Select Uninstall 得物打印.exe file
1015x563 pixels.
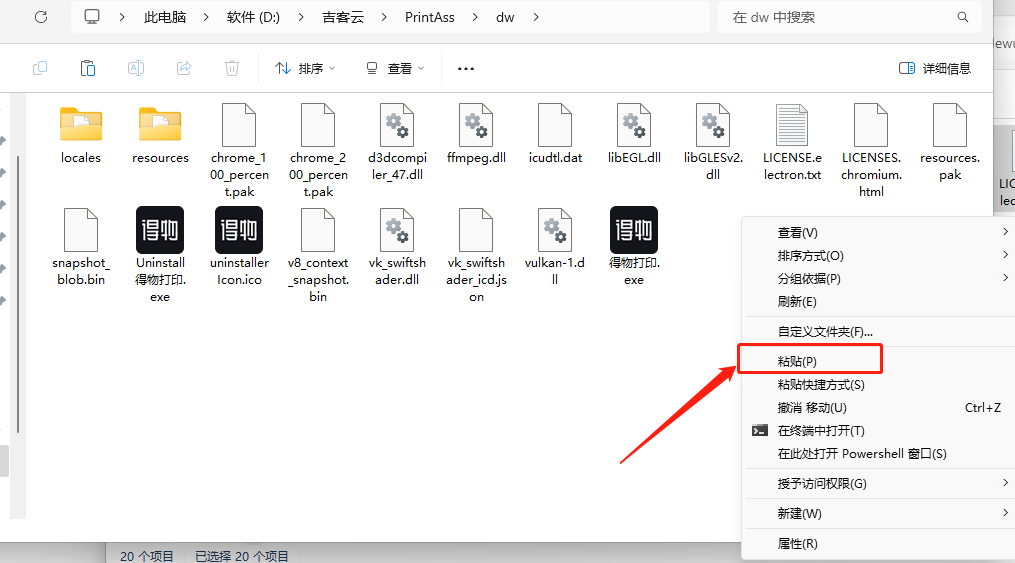[160, 256]
